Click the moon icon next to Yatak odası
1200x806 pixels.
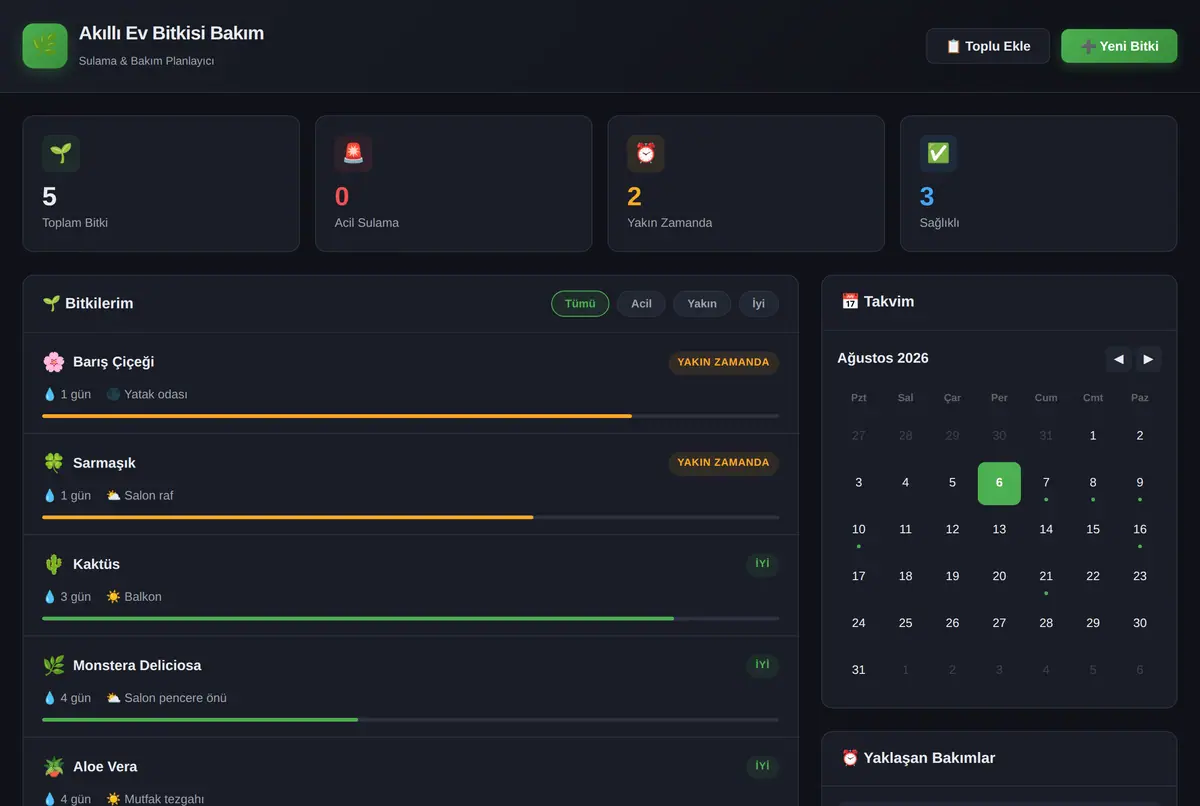[113, 394]
